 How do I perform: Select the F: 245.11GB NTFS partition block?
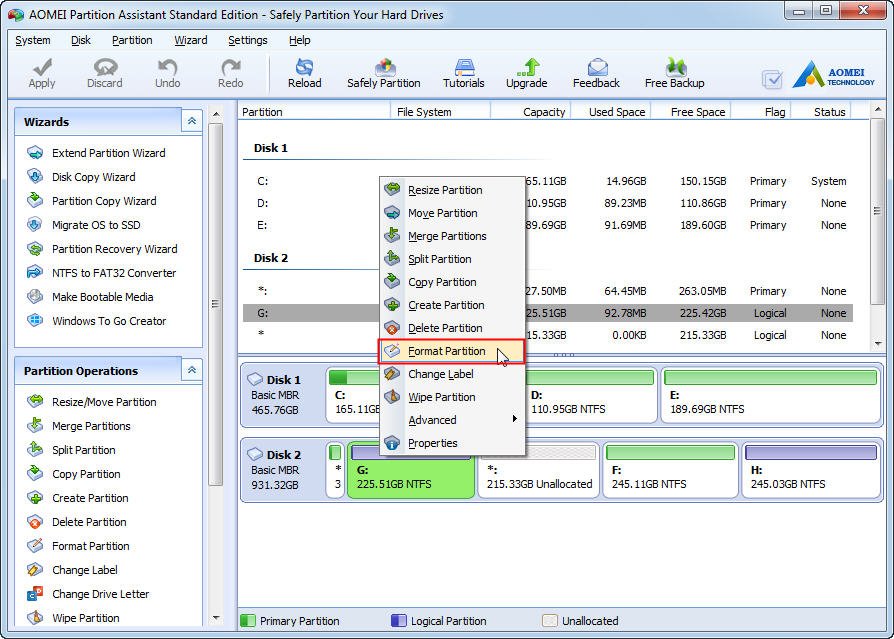coord(670,470)
